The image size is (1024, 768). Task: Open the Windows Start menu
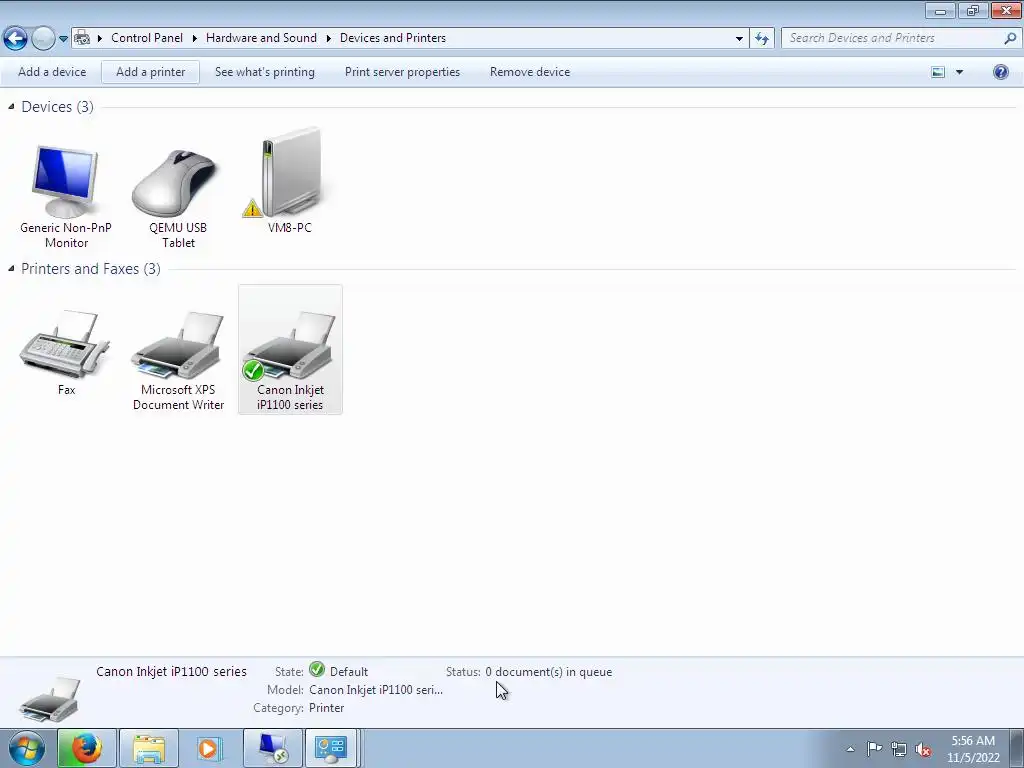26,748
